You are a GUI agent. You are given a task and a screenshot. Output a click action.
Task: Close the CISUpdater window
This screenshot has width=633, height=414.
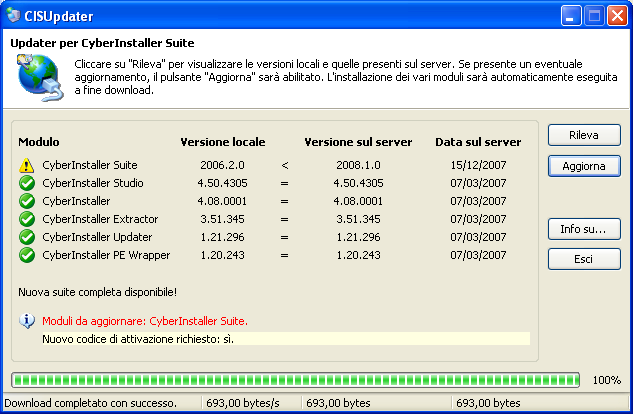click(x=618, y=16)
